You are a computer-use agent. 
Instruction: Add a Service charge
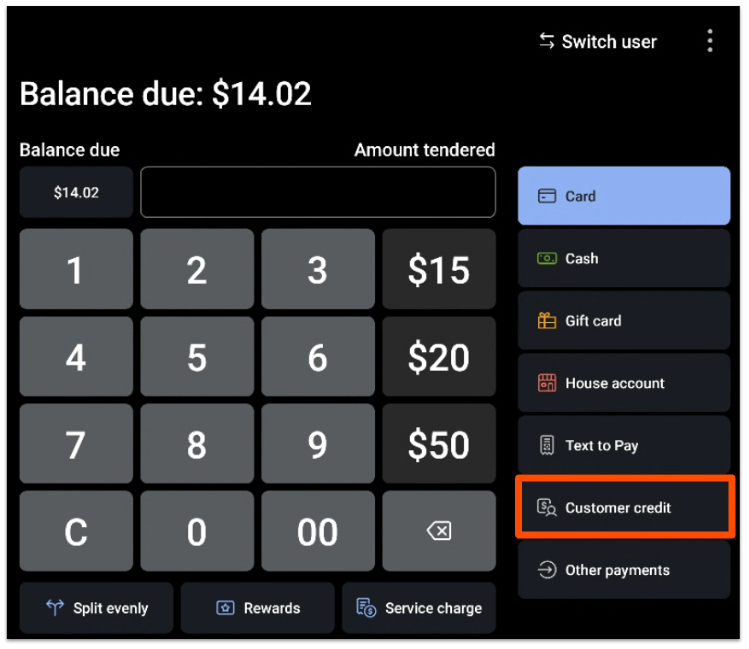click(x=419, y=608)
